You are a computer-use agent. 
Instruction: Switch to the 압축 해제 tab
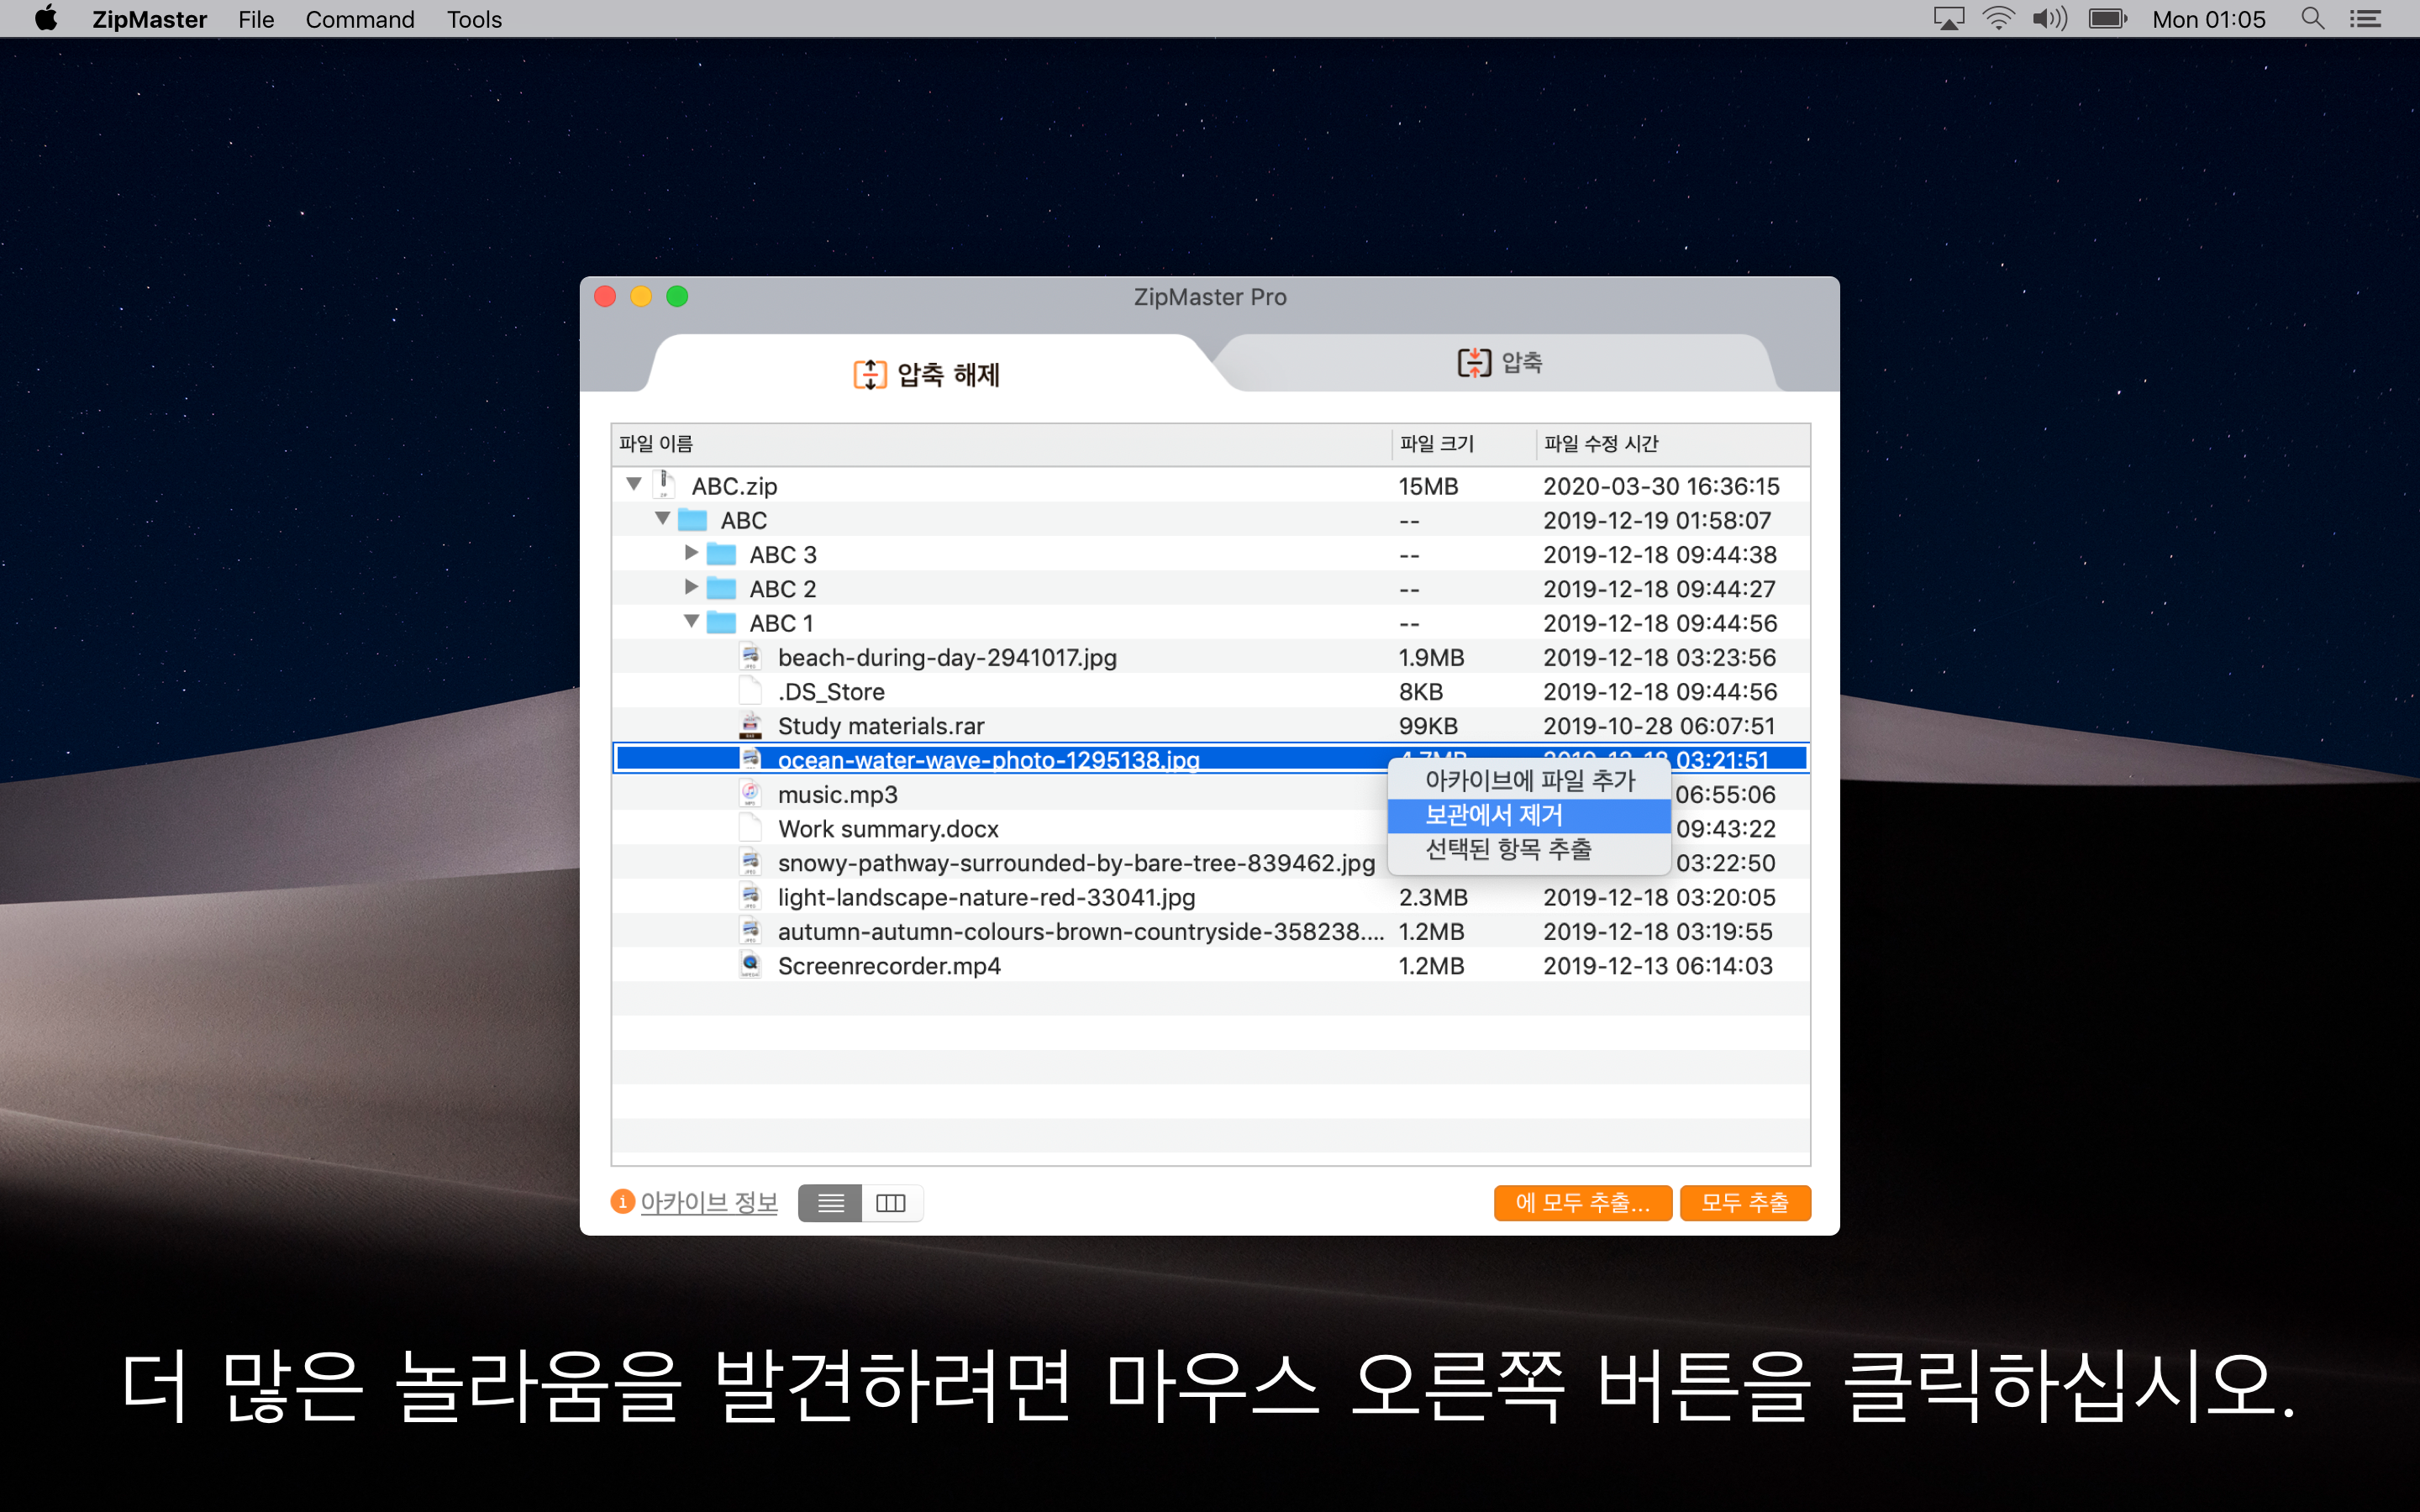click(926, 374)
